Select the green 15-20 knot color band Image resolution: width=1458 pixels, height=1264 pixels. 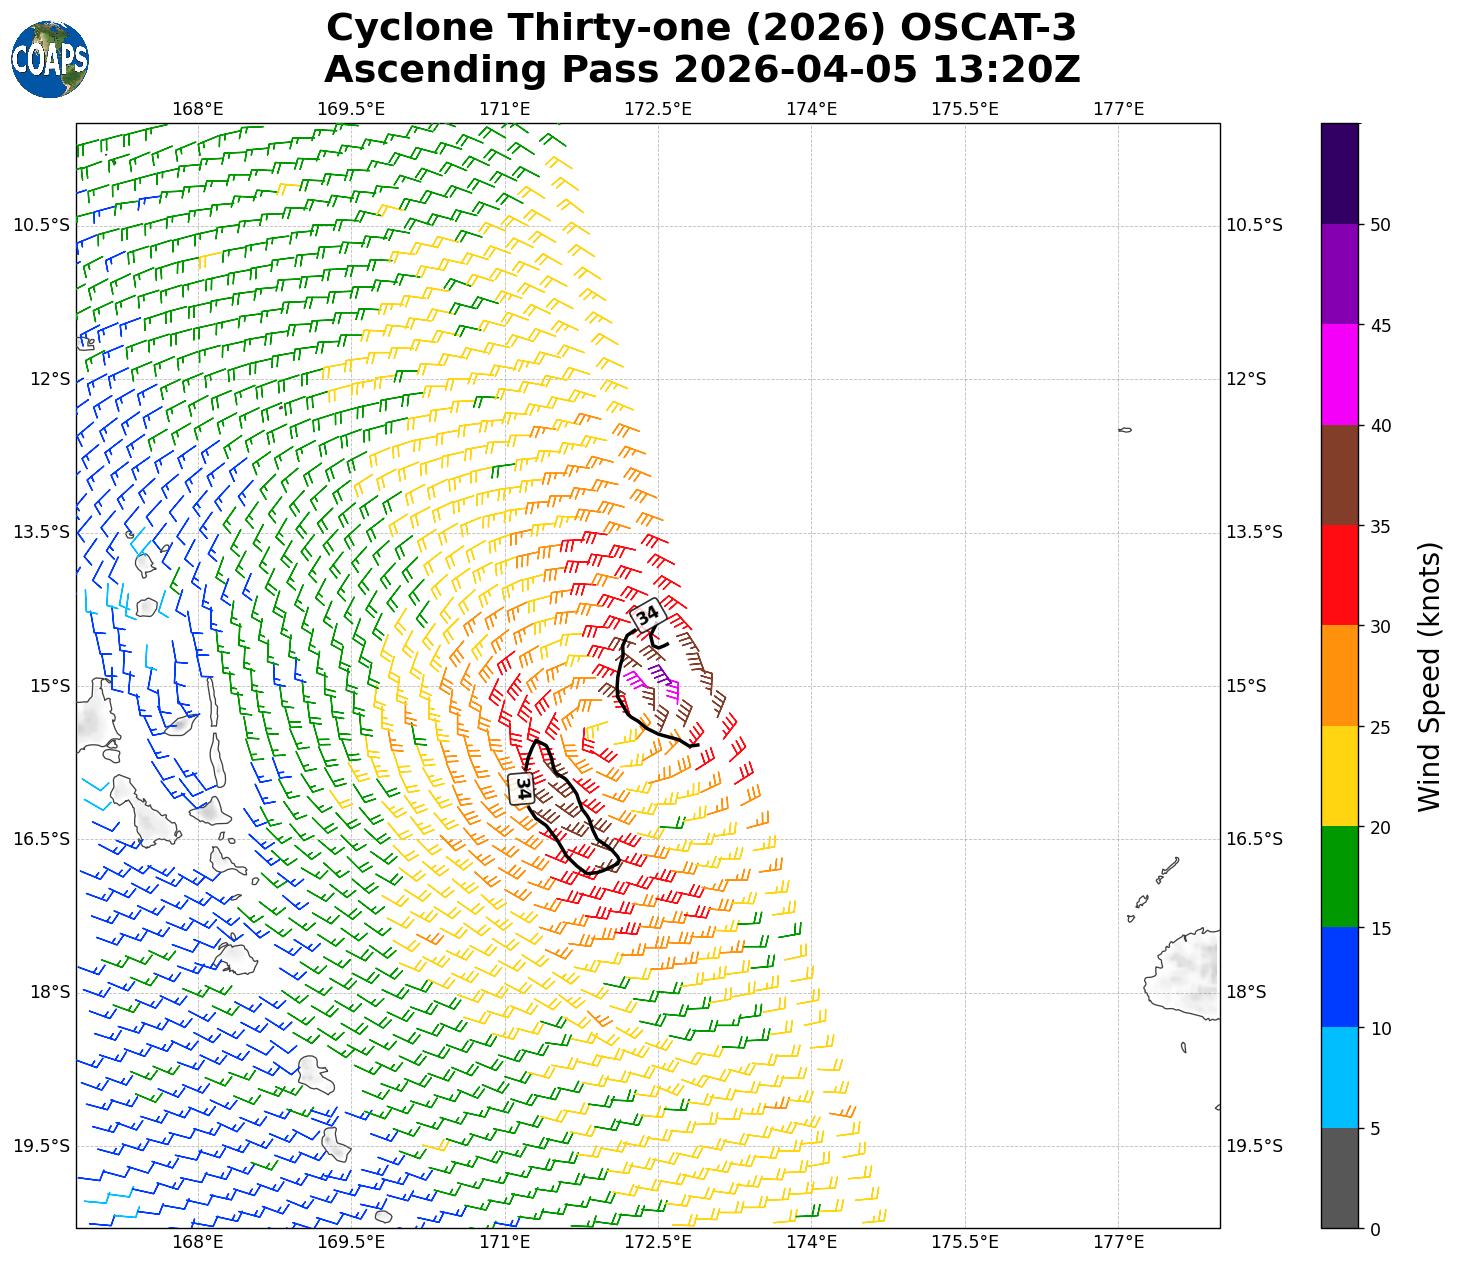1339,876
